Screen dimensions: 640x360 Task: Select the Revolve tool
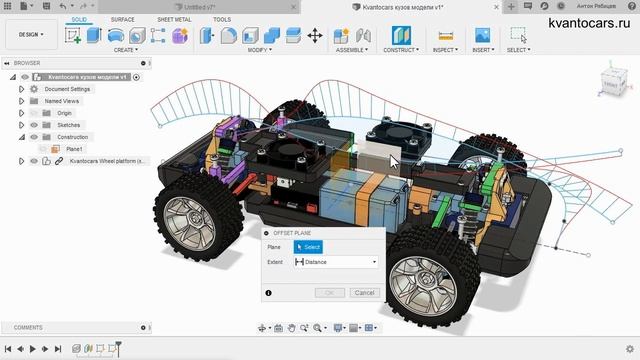pyautogui.click(x=116, y=36)
